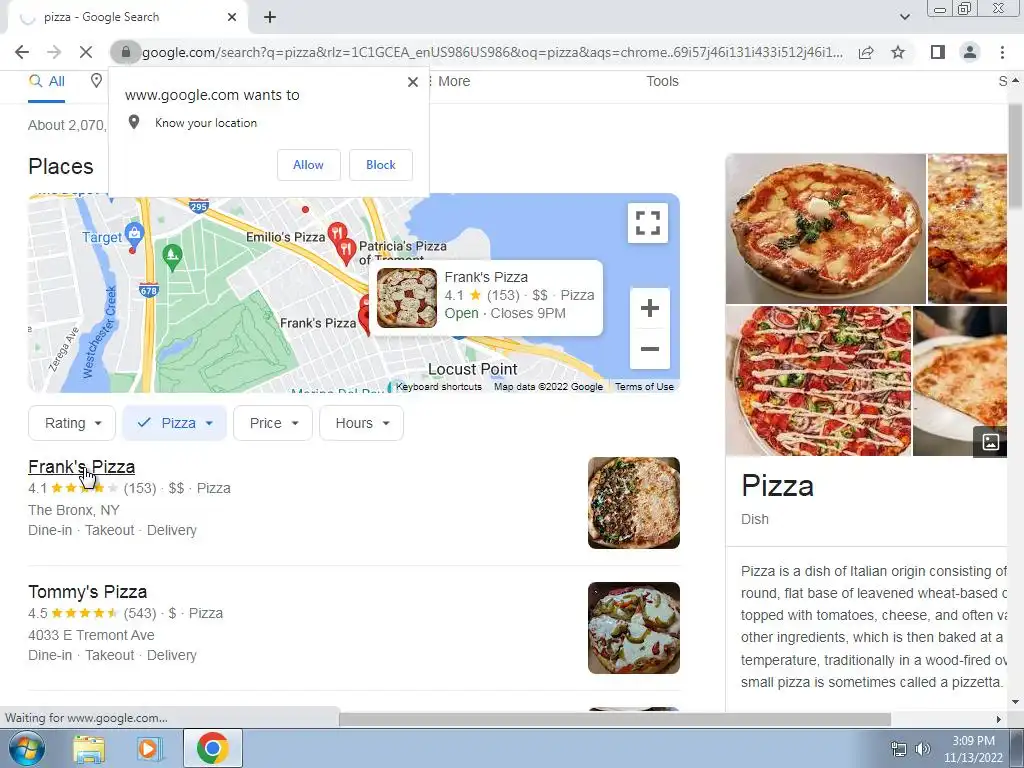Click the Pizza knowledge panel title
Screen dimensions: 1024x768
(x=777, y=486)
